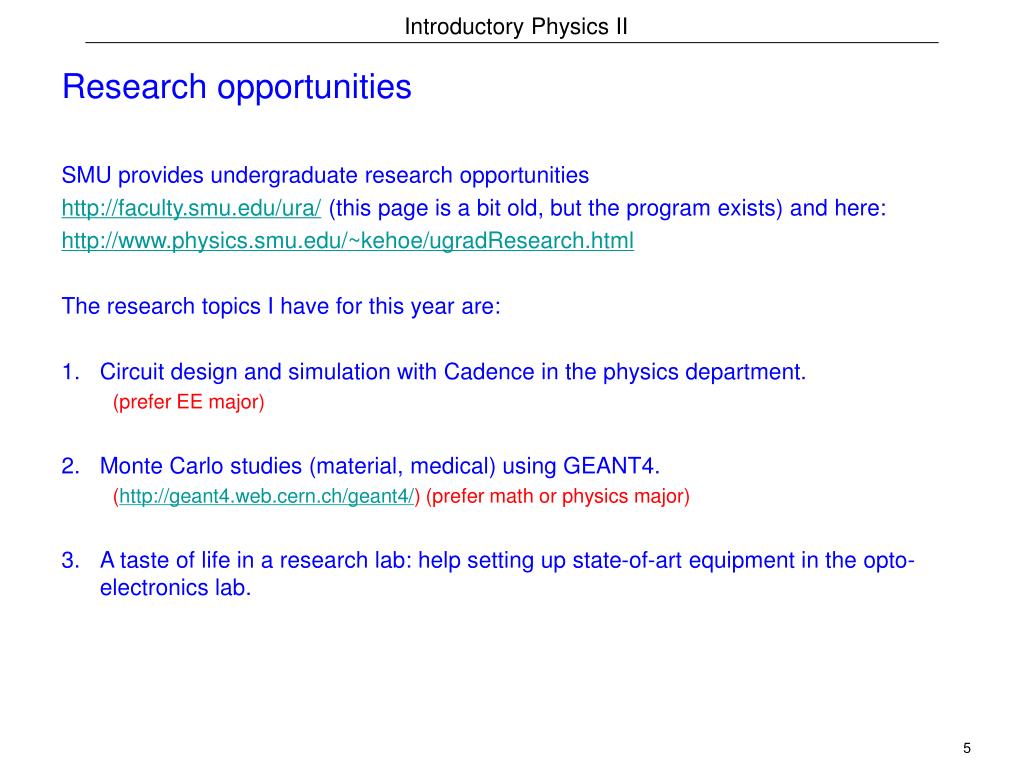Image resolution: width=1024 pixels, height=768 pixels.
Task: Open the faculty.smu.edu/ura link
Action: tap(191, 208)
